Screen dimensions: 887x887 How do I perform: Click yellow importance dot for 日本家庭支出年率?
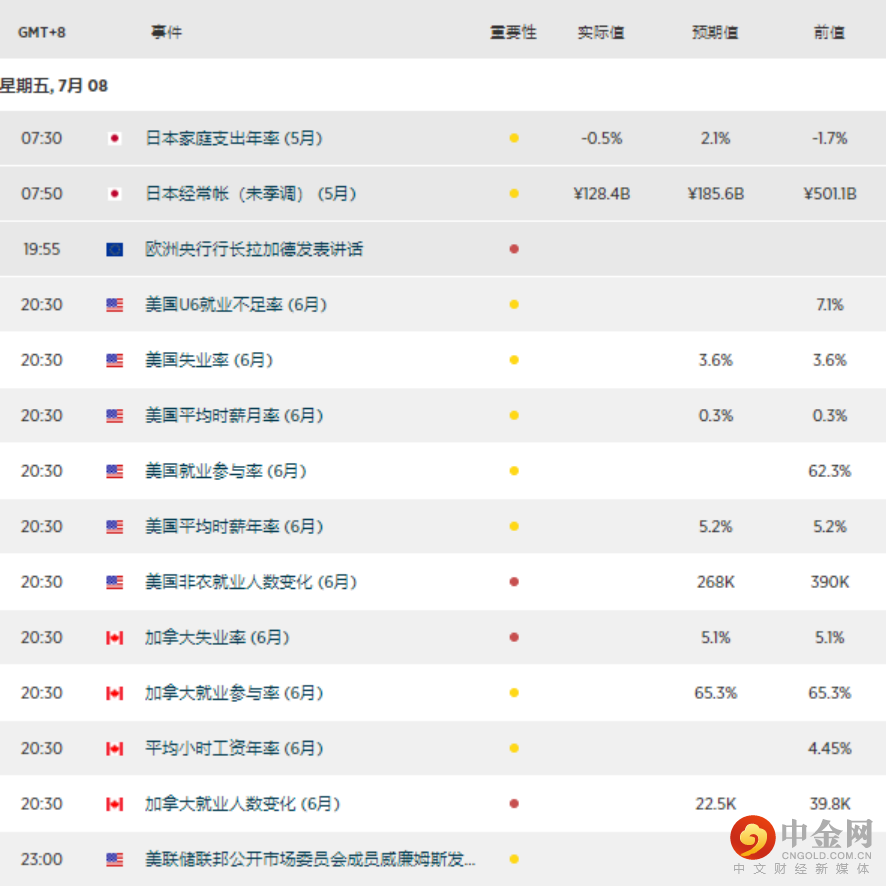(514, 138)
